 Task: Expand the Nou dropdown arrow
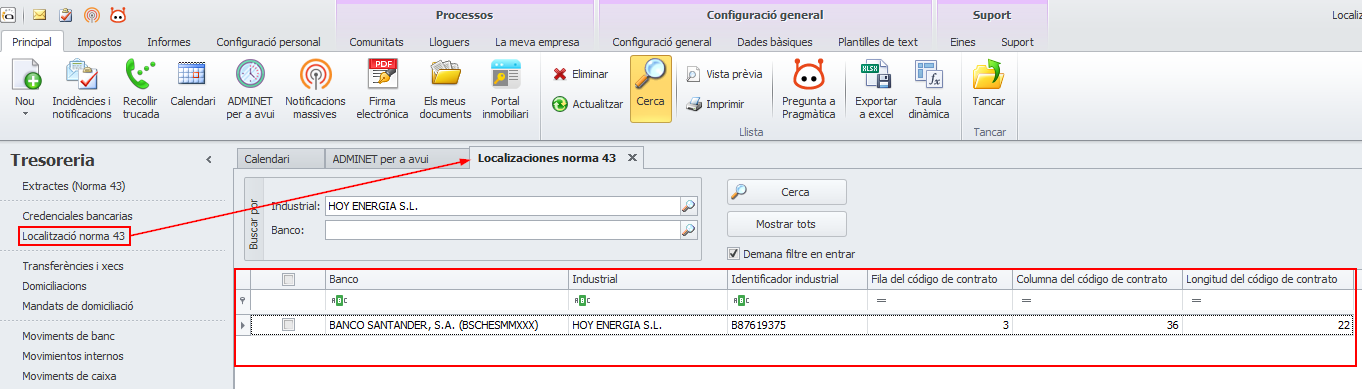coord(25,114)
